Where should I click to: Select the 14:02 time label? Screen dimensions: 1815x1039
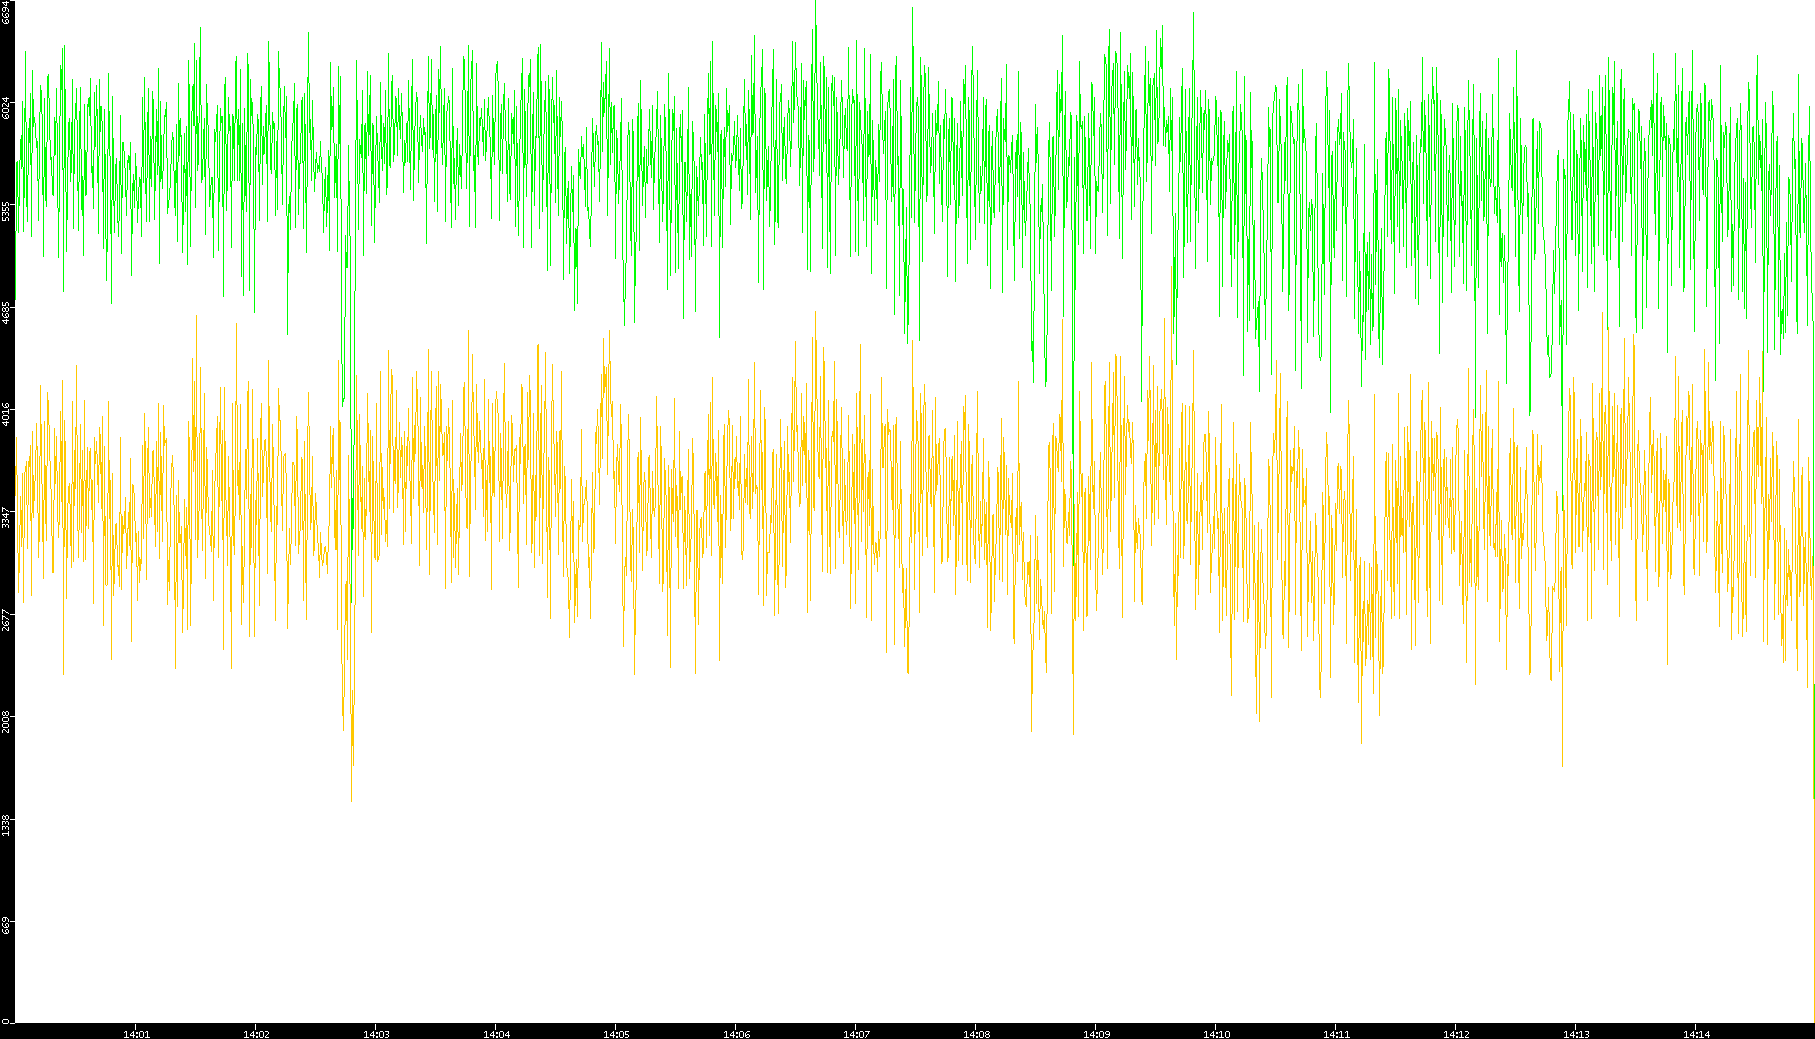[256, 1034]
